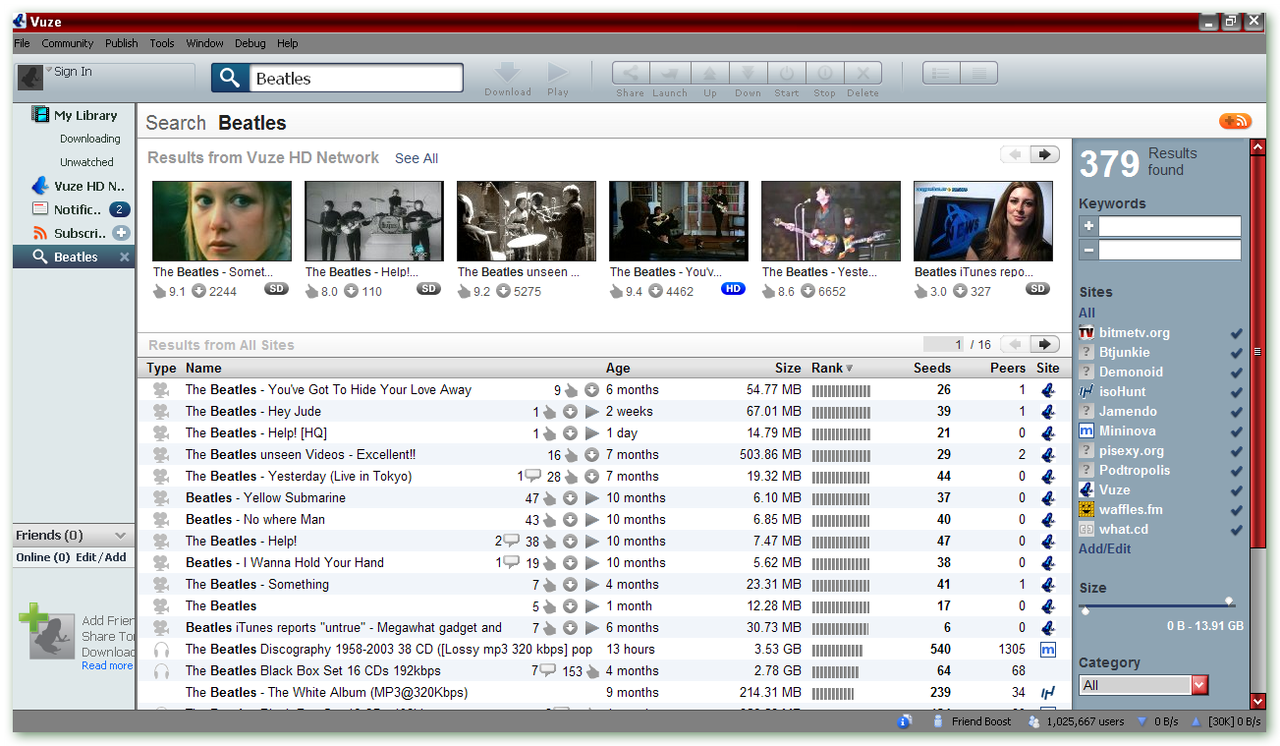Click the magnifier search icon
Viewport: 1280px width, 746px height.
click(x=229, y=78)
